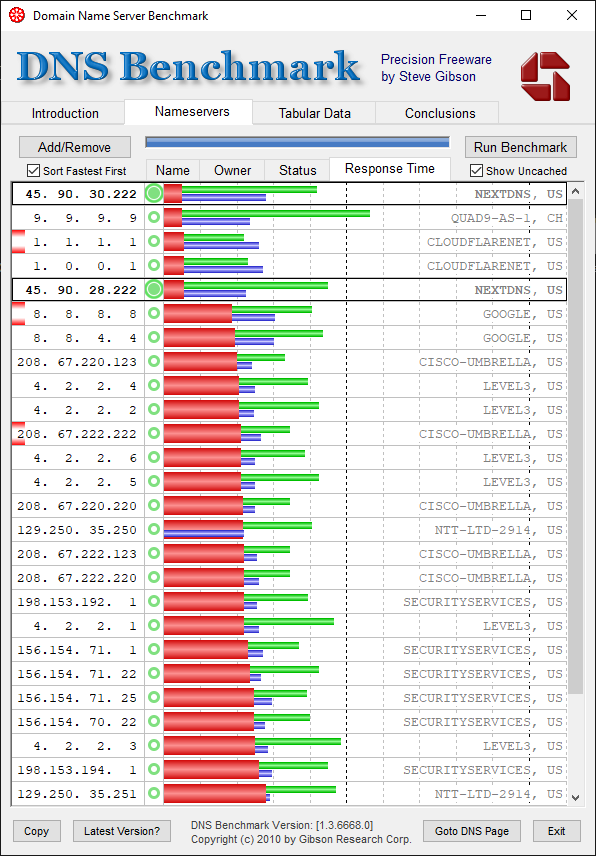Click status circle for 4.2.2.6
This screenshot has height=856, width=596.
point(154,457)
